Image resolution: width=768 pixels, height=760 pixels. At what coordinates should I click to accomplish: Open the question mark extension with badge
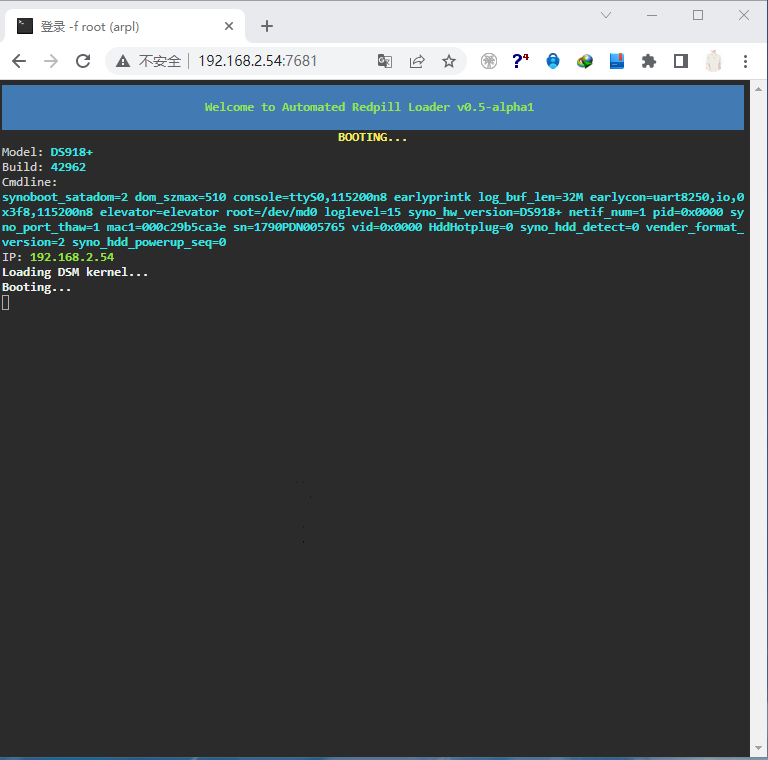(x=520, y=61)
